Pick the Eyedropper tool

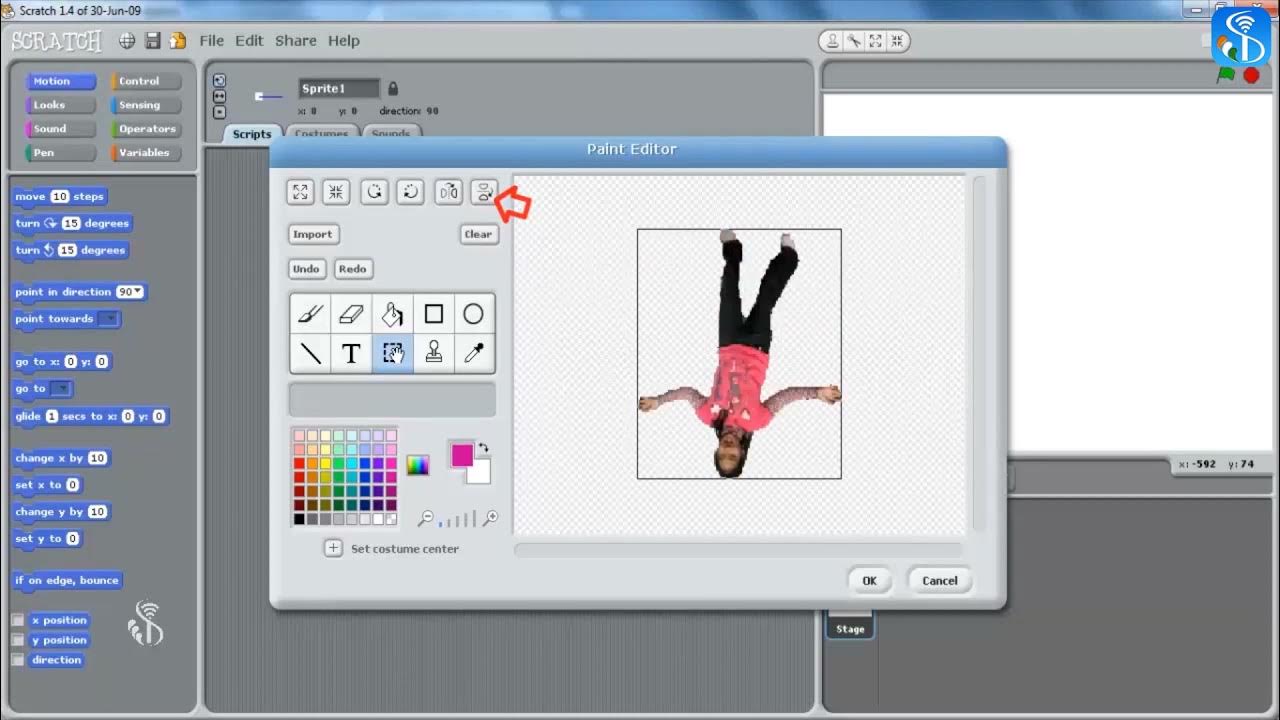(473, 353)
